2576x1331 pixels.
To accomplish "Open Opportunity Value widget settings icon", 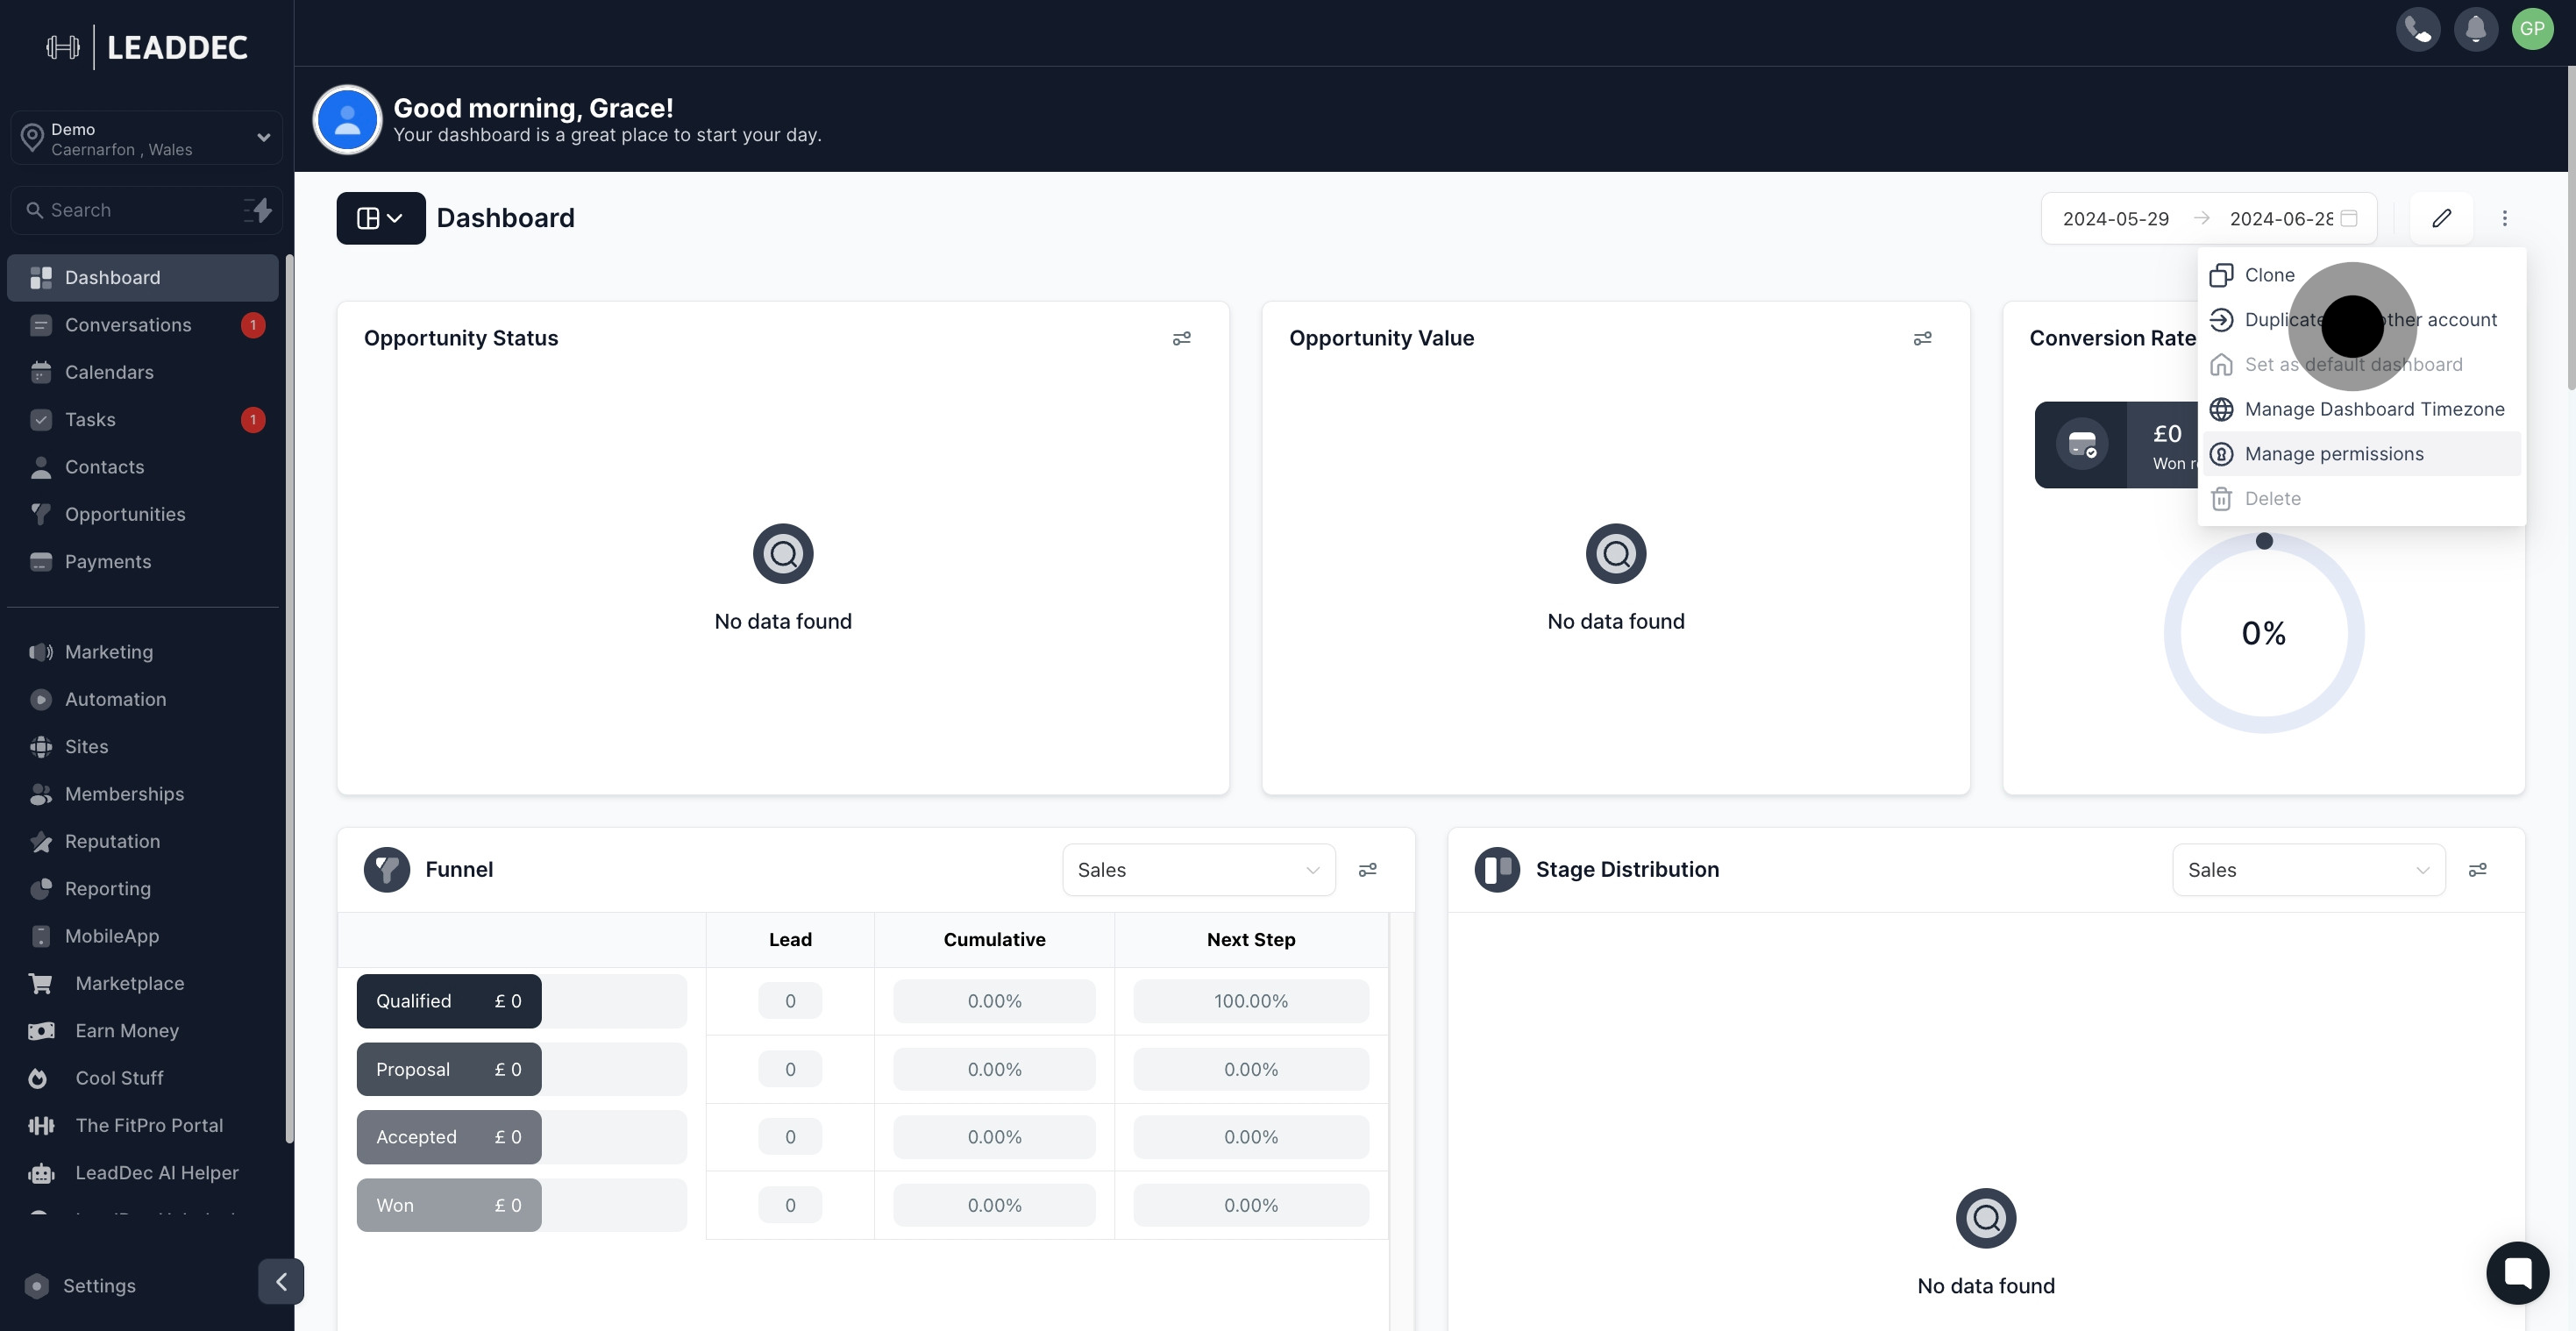I will (1922, 339).
